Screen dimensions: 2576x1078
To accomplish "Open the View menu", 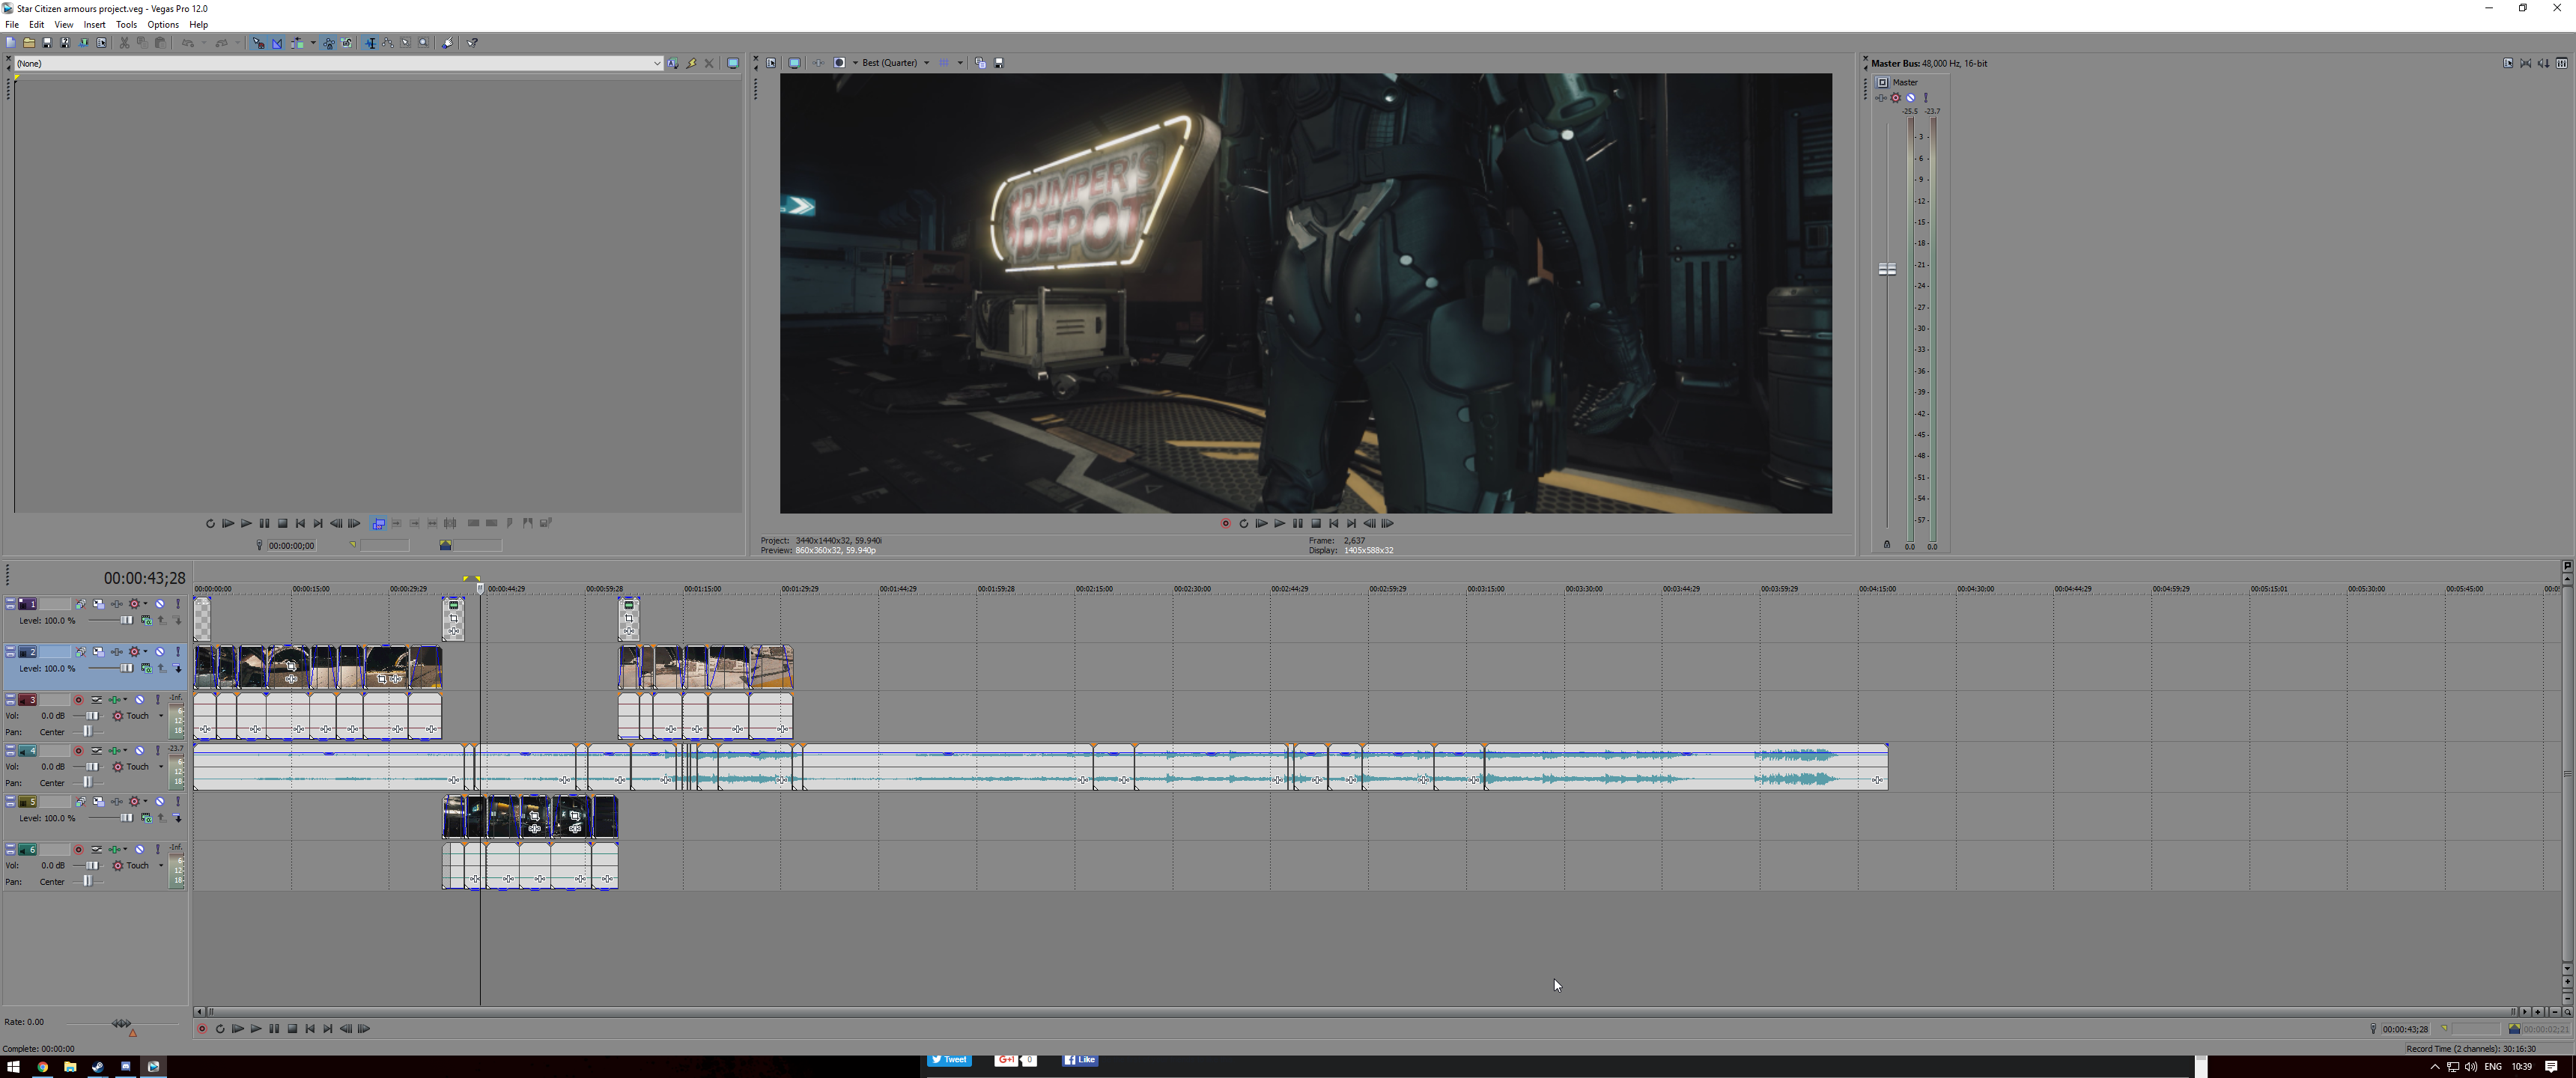I will (63, 24).
